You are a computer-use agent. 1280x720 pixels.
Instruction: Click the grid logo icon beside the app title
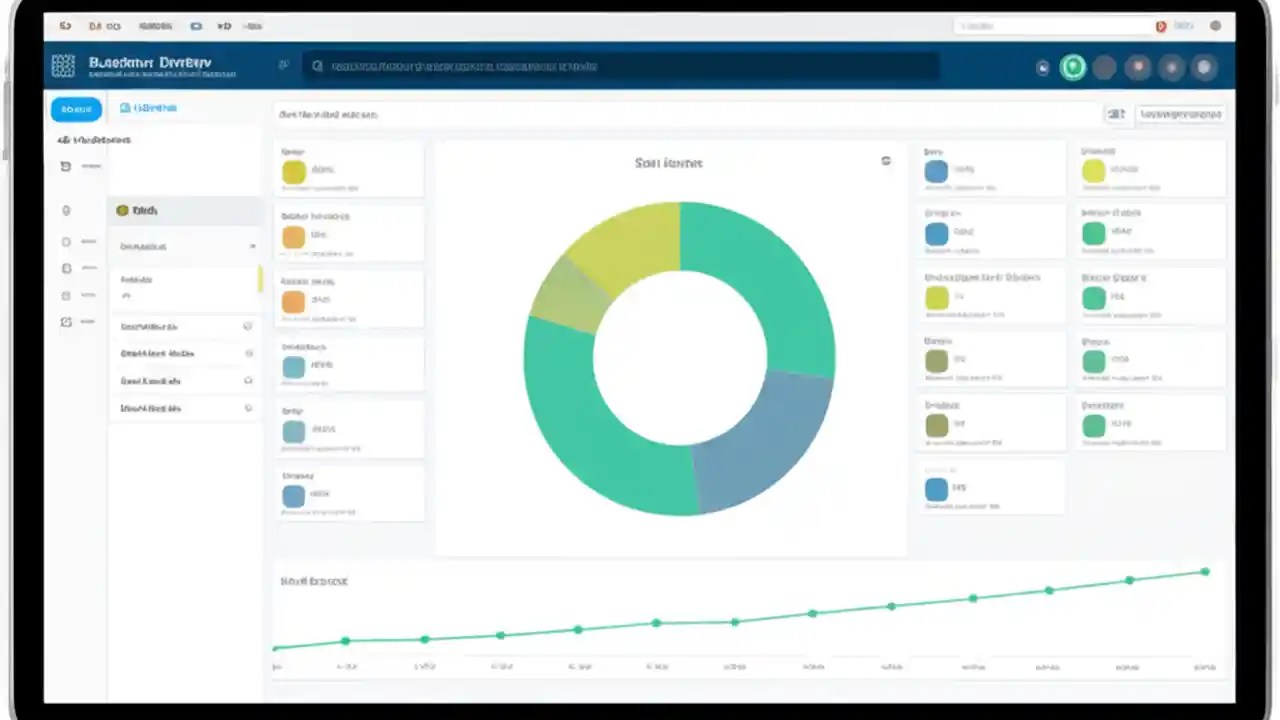(63, 65)
